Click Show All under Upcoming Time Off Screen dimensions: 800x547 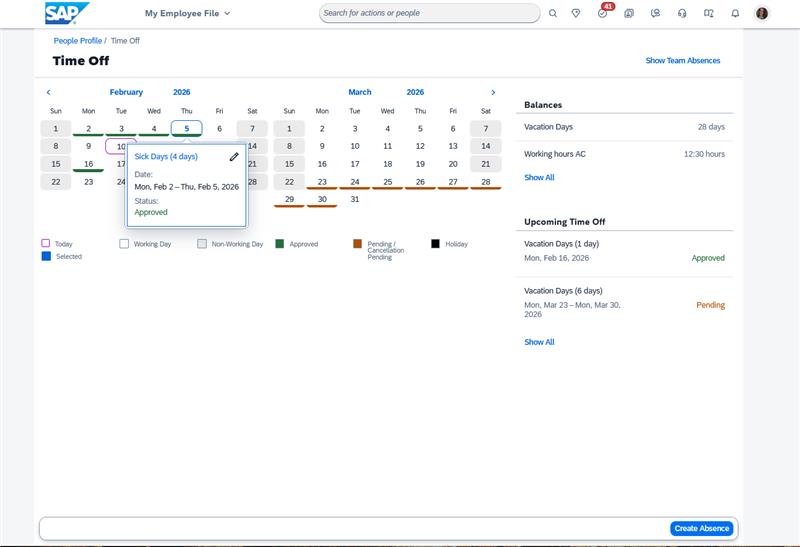pos(539,342)
